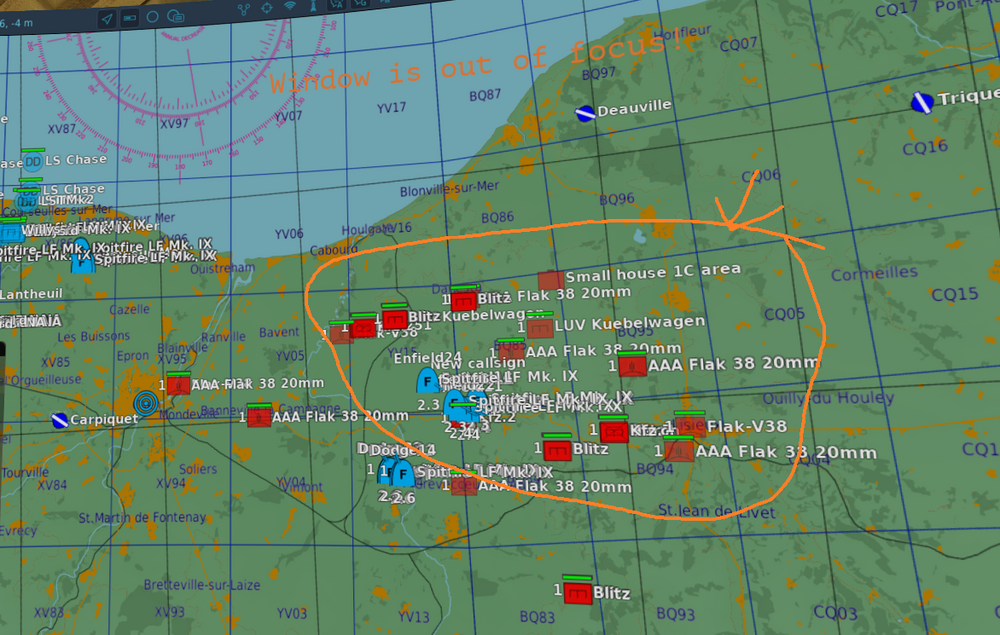The image size is (1000, 635).
Task: Select the red Blitz unit at the map's bottom
Action: point(578,594)
